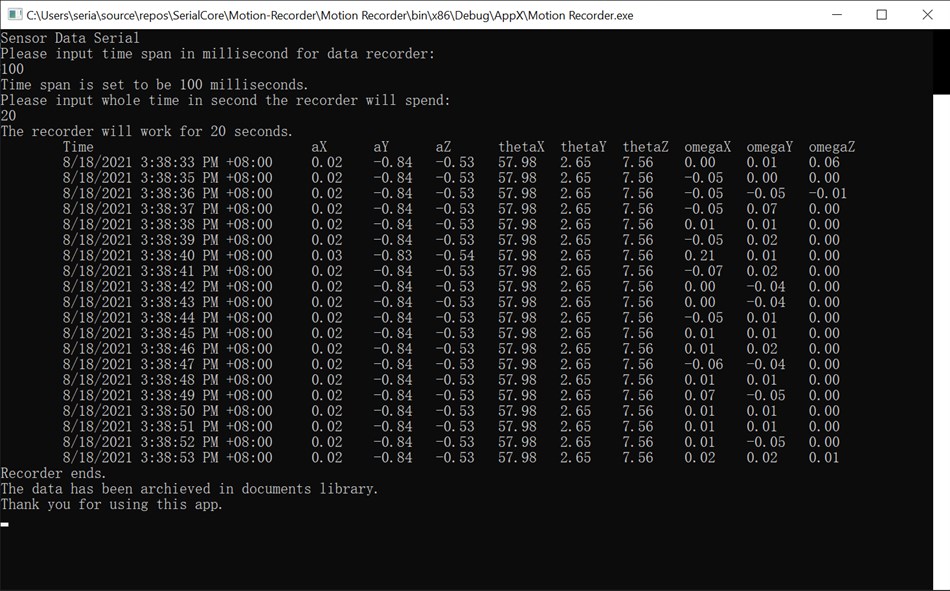The width and height of the screenshot is (950, 591).
Task: Click timestamp '8/18/2021 3:38:42 PM +08:00'
Action: tap(167, 287)
